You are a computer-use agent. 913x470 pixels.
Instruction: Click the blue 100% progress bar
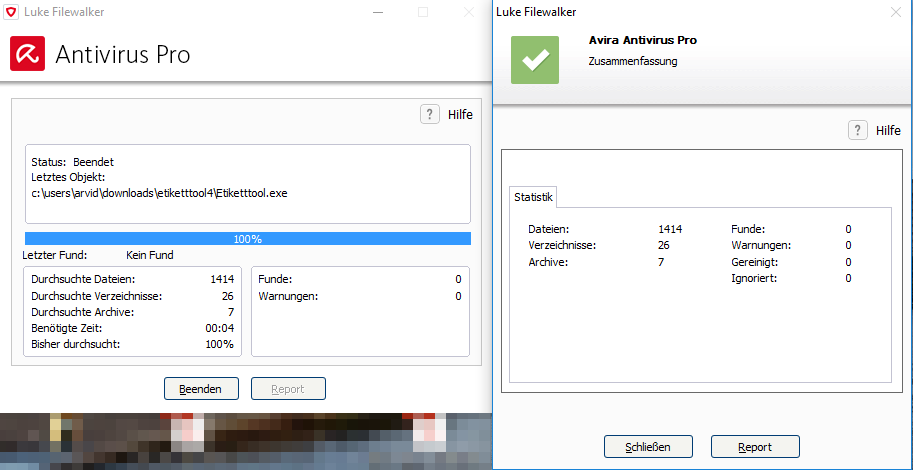click(247, 239)
